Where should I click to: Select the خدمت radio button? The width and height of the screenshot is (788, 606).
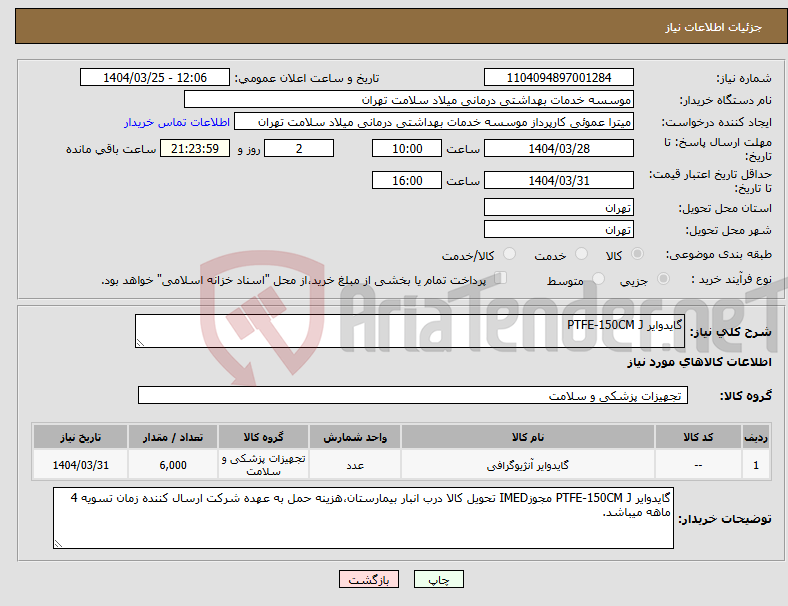point(581,254)
